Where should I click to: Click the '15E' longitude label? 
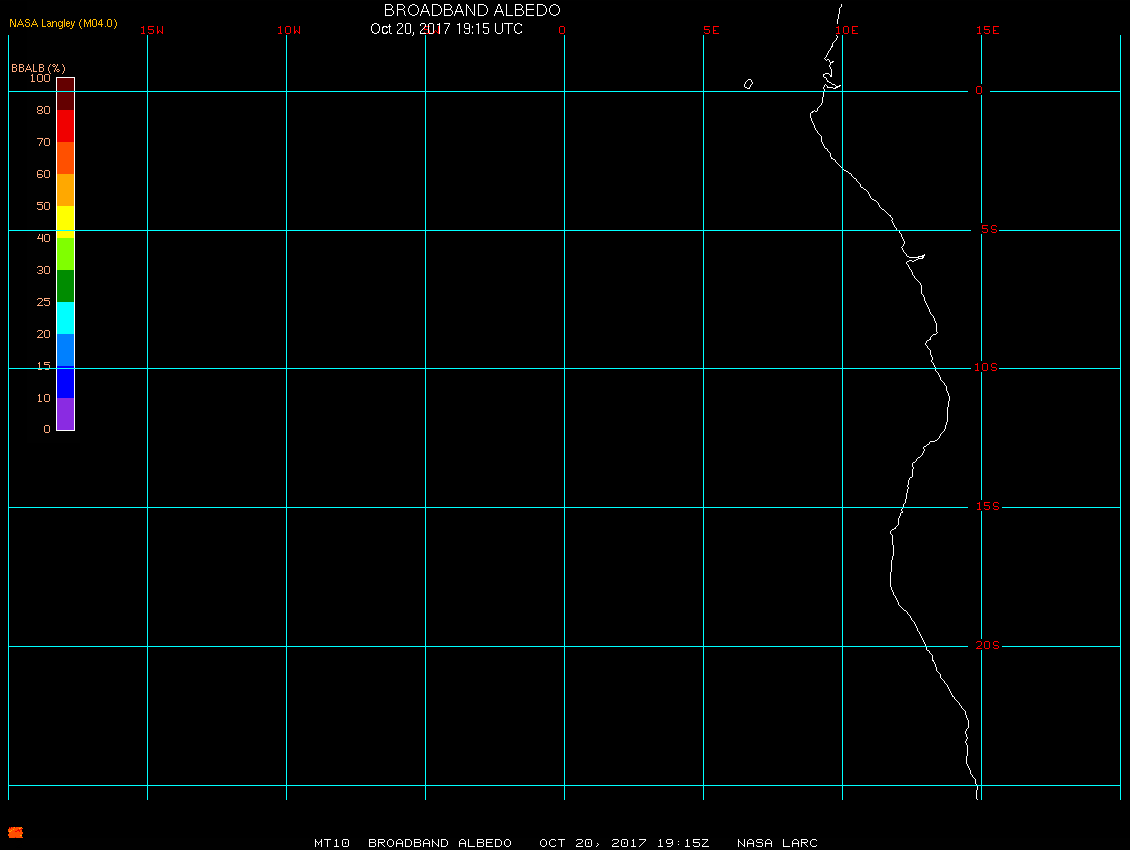pos(988,30)
